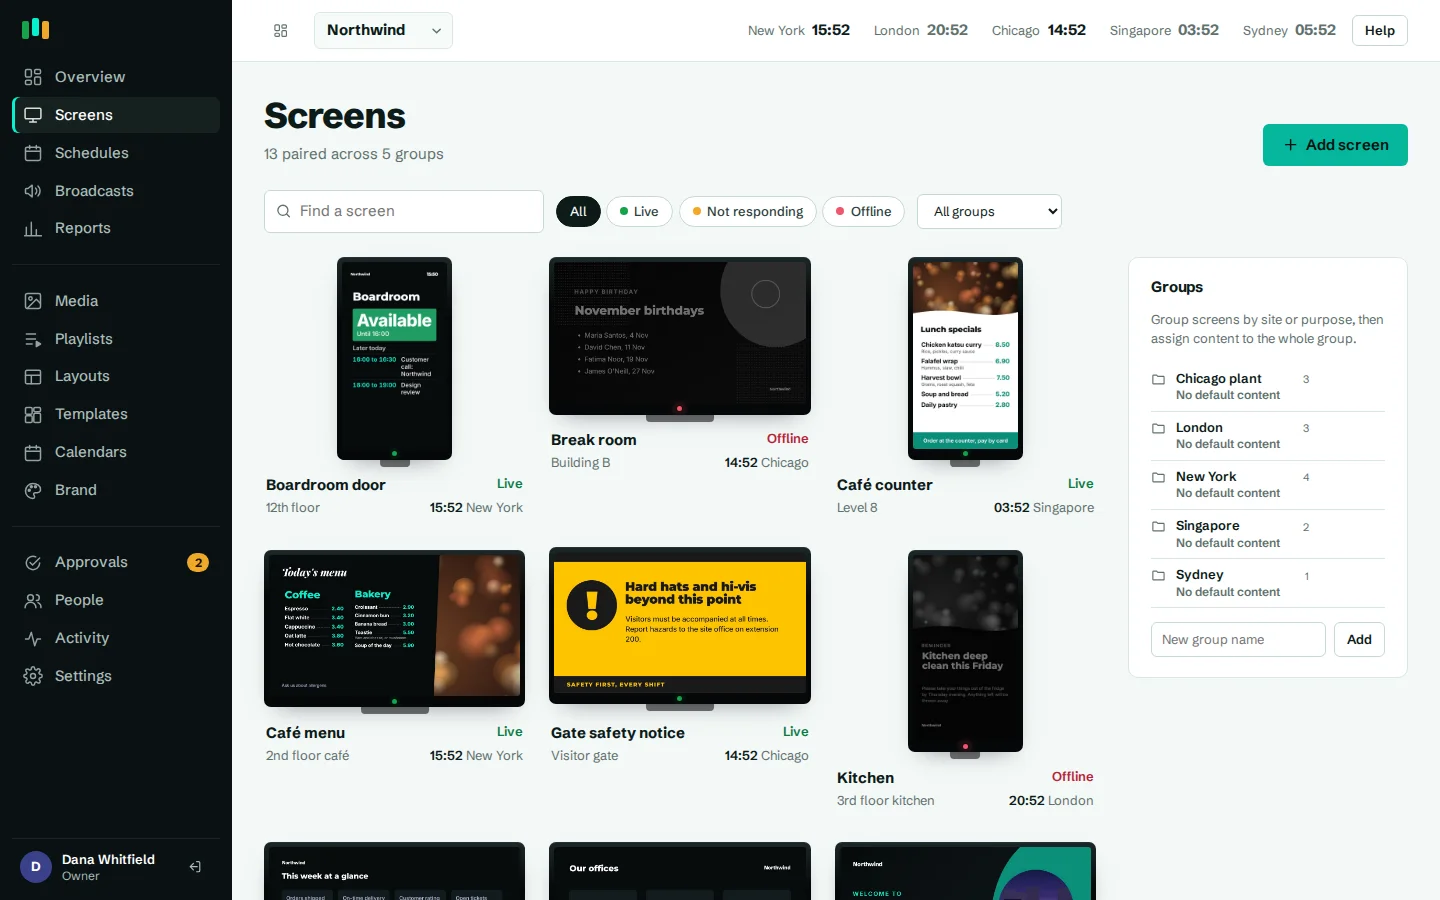Screen dimensions: 1440x900
Task: Click the workspace grid icon beside Northwind
Action: tap(281, 31)
